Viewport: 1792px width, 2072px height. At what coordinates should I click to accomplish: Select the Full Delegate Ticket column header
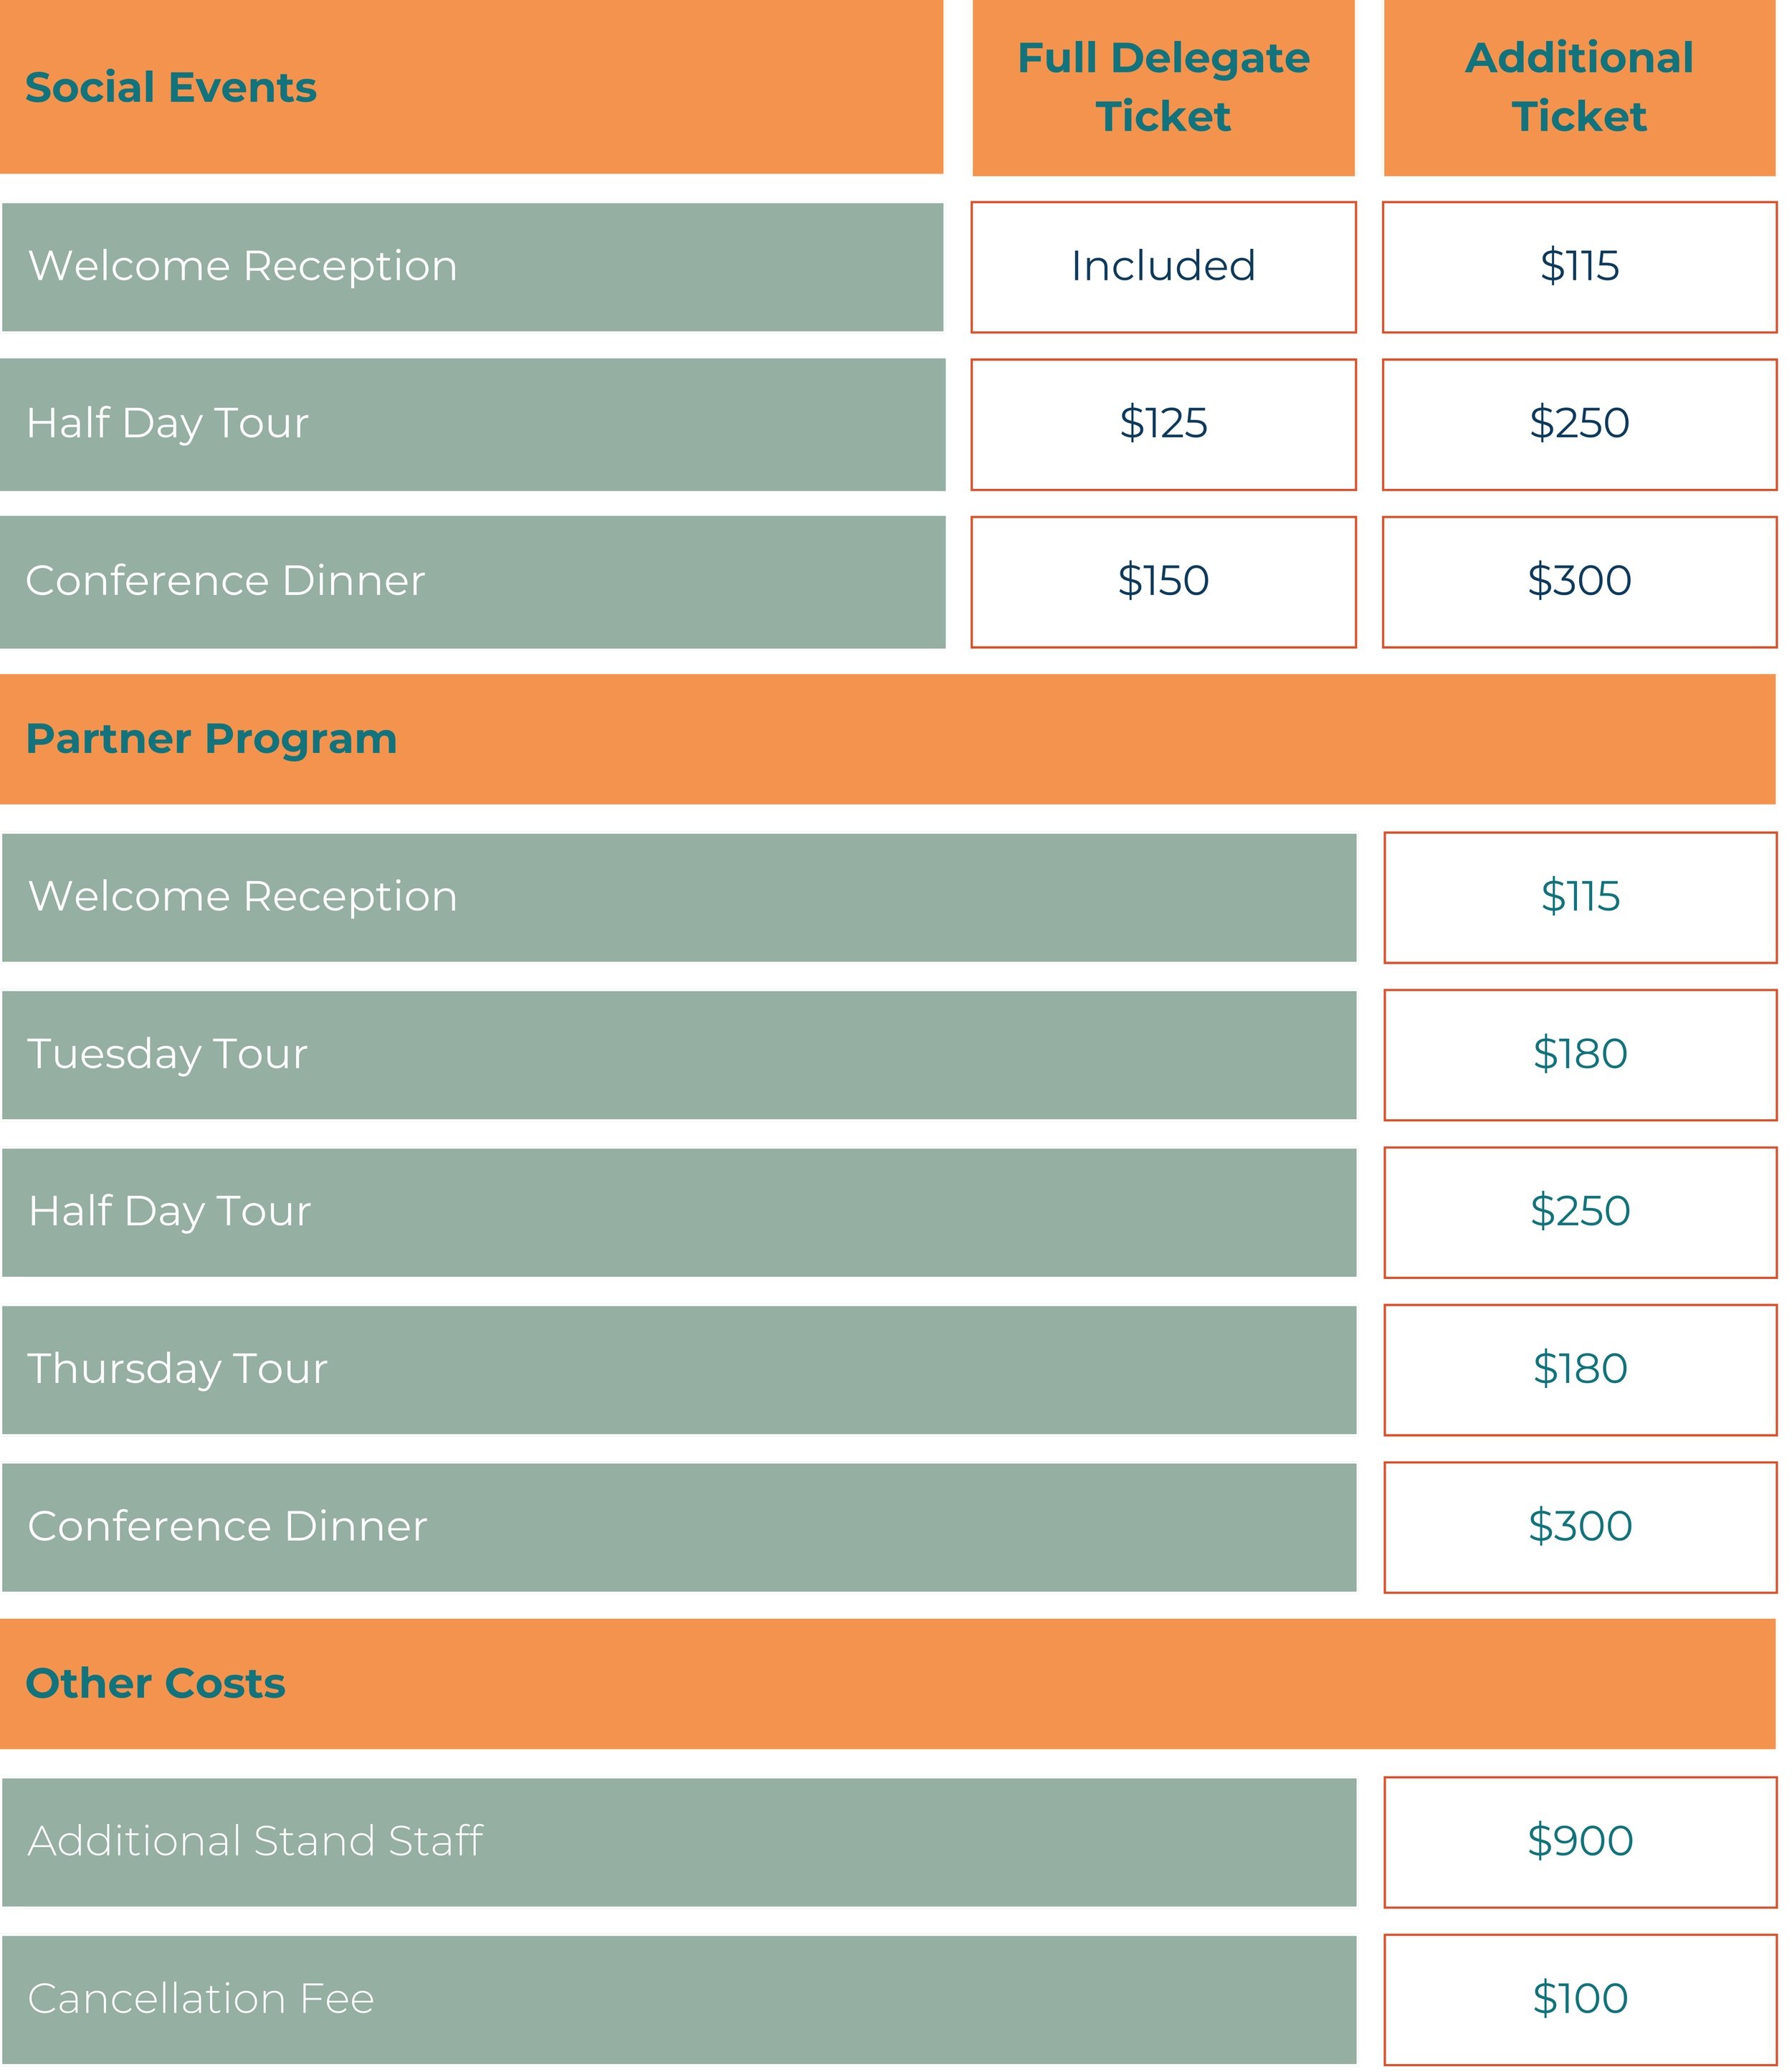[x=1163, y=88]
